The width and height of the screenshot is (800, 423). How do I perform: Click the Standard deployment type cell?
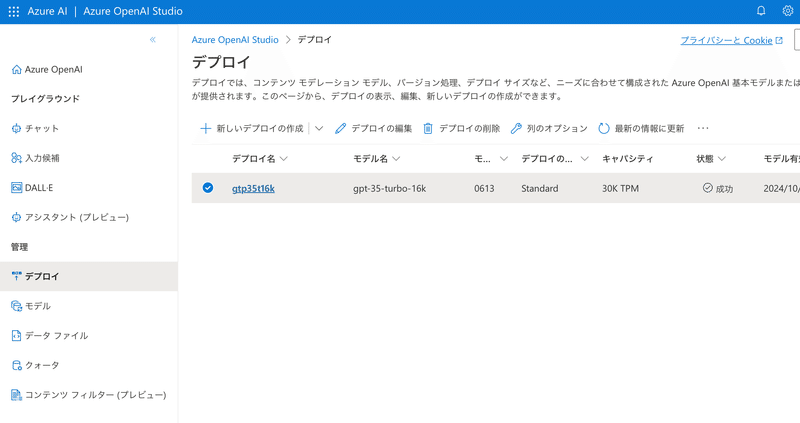click(540, 188)
